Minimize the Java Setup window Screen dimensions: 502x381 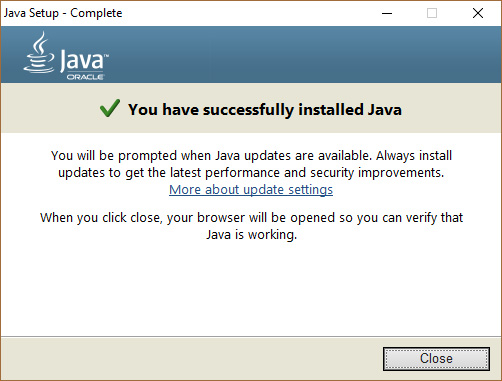point(387,13)
